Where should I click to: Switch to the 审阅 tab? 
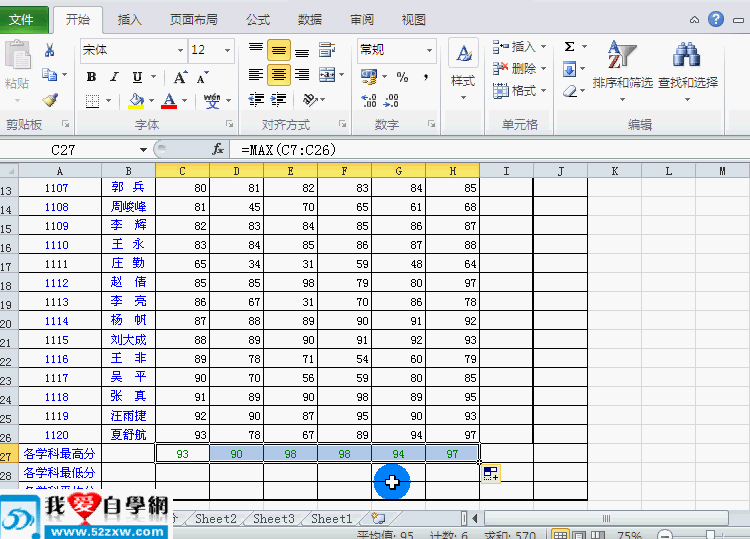pos(362,20)
